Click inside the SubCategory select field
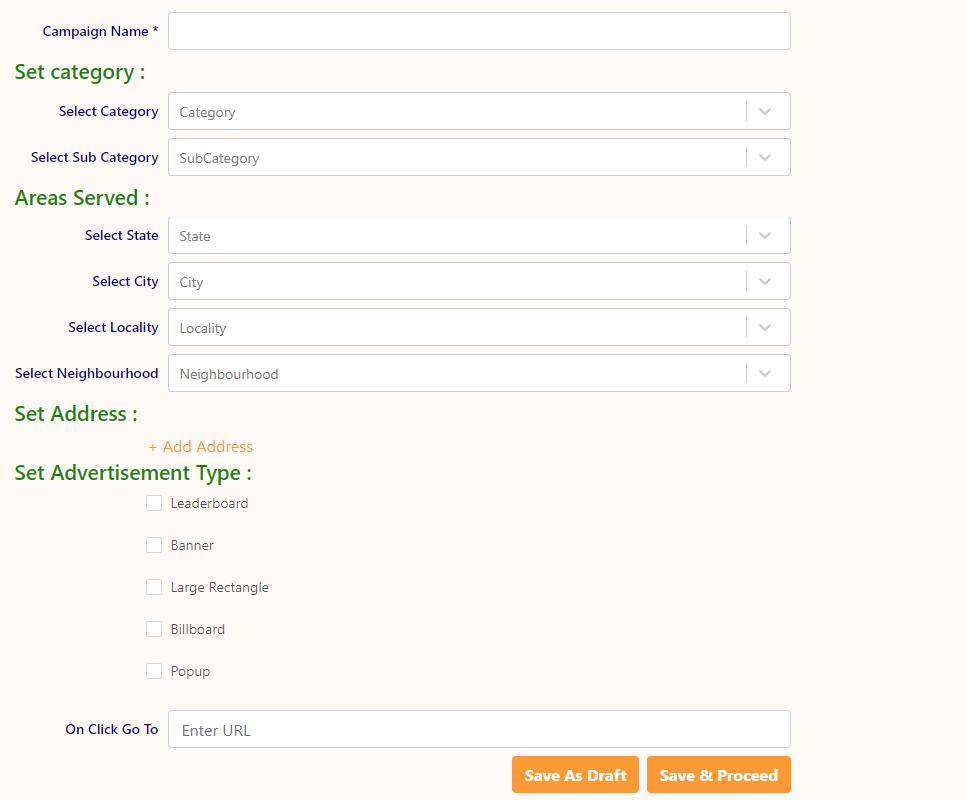Viewport: 966px width, 800px height. (x=456, y=158)
